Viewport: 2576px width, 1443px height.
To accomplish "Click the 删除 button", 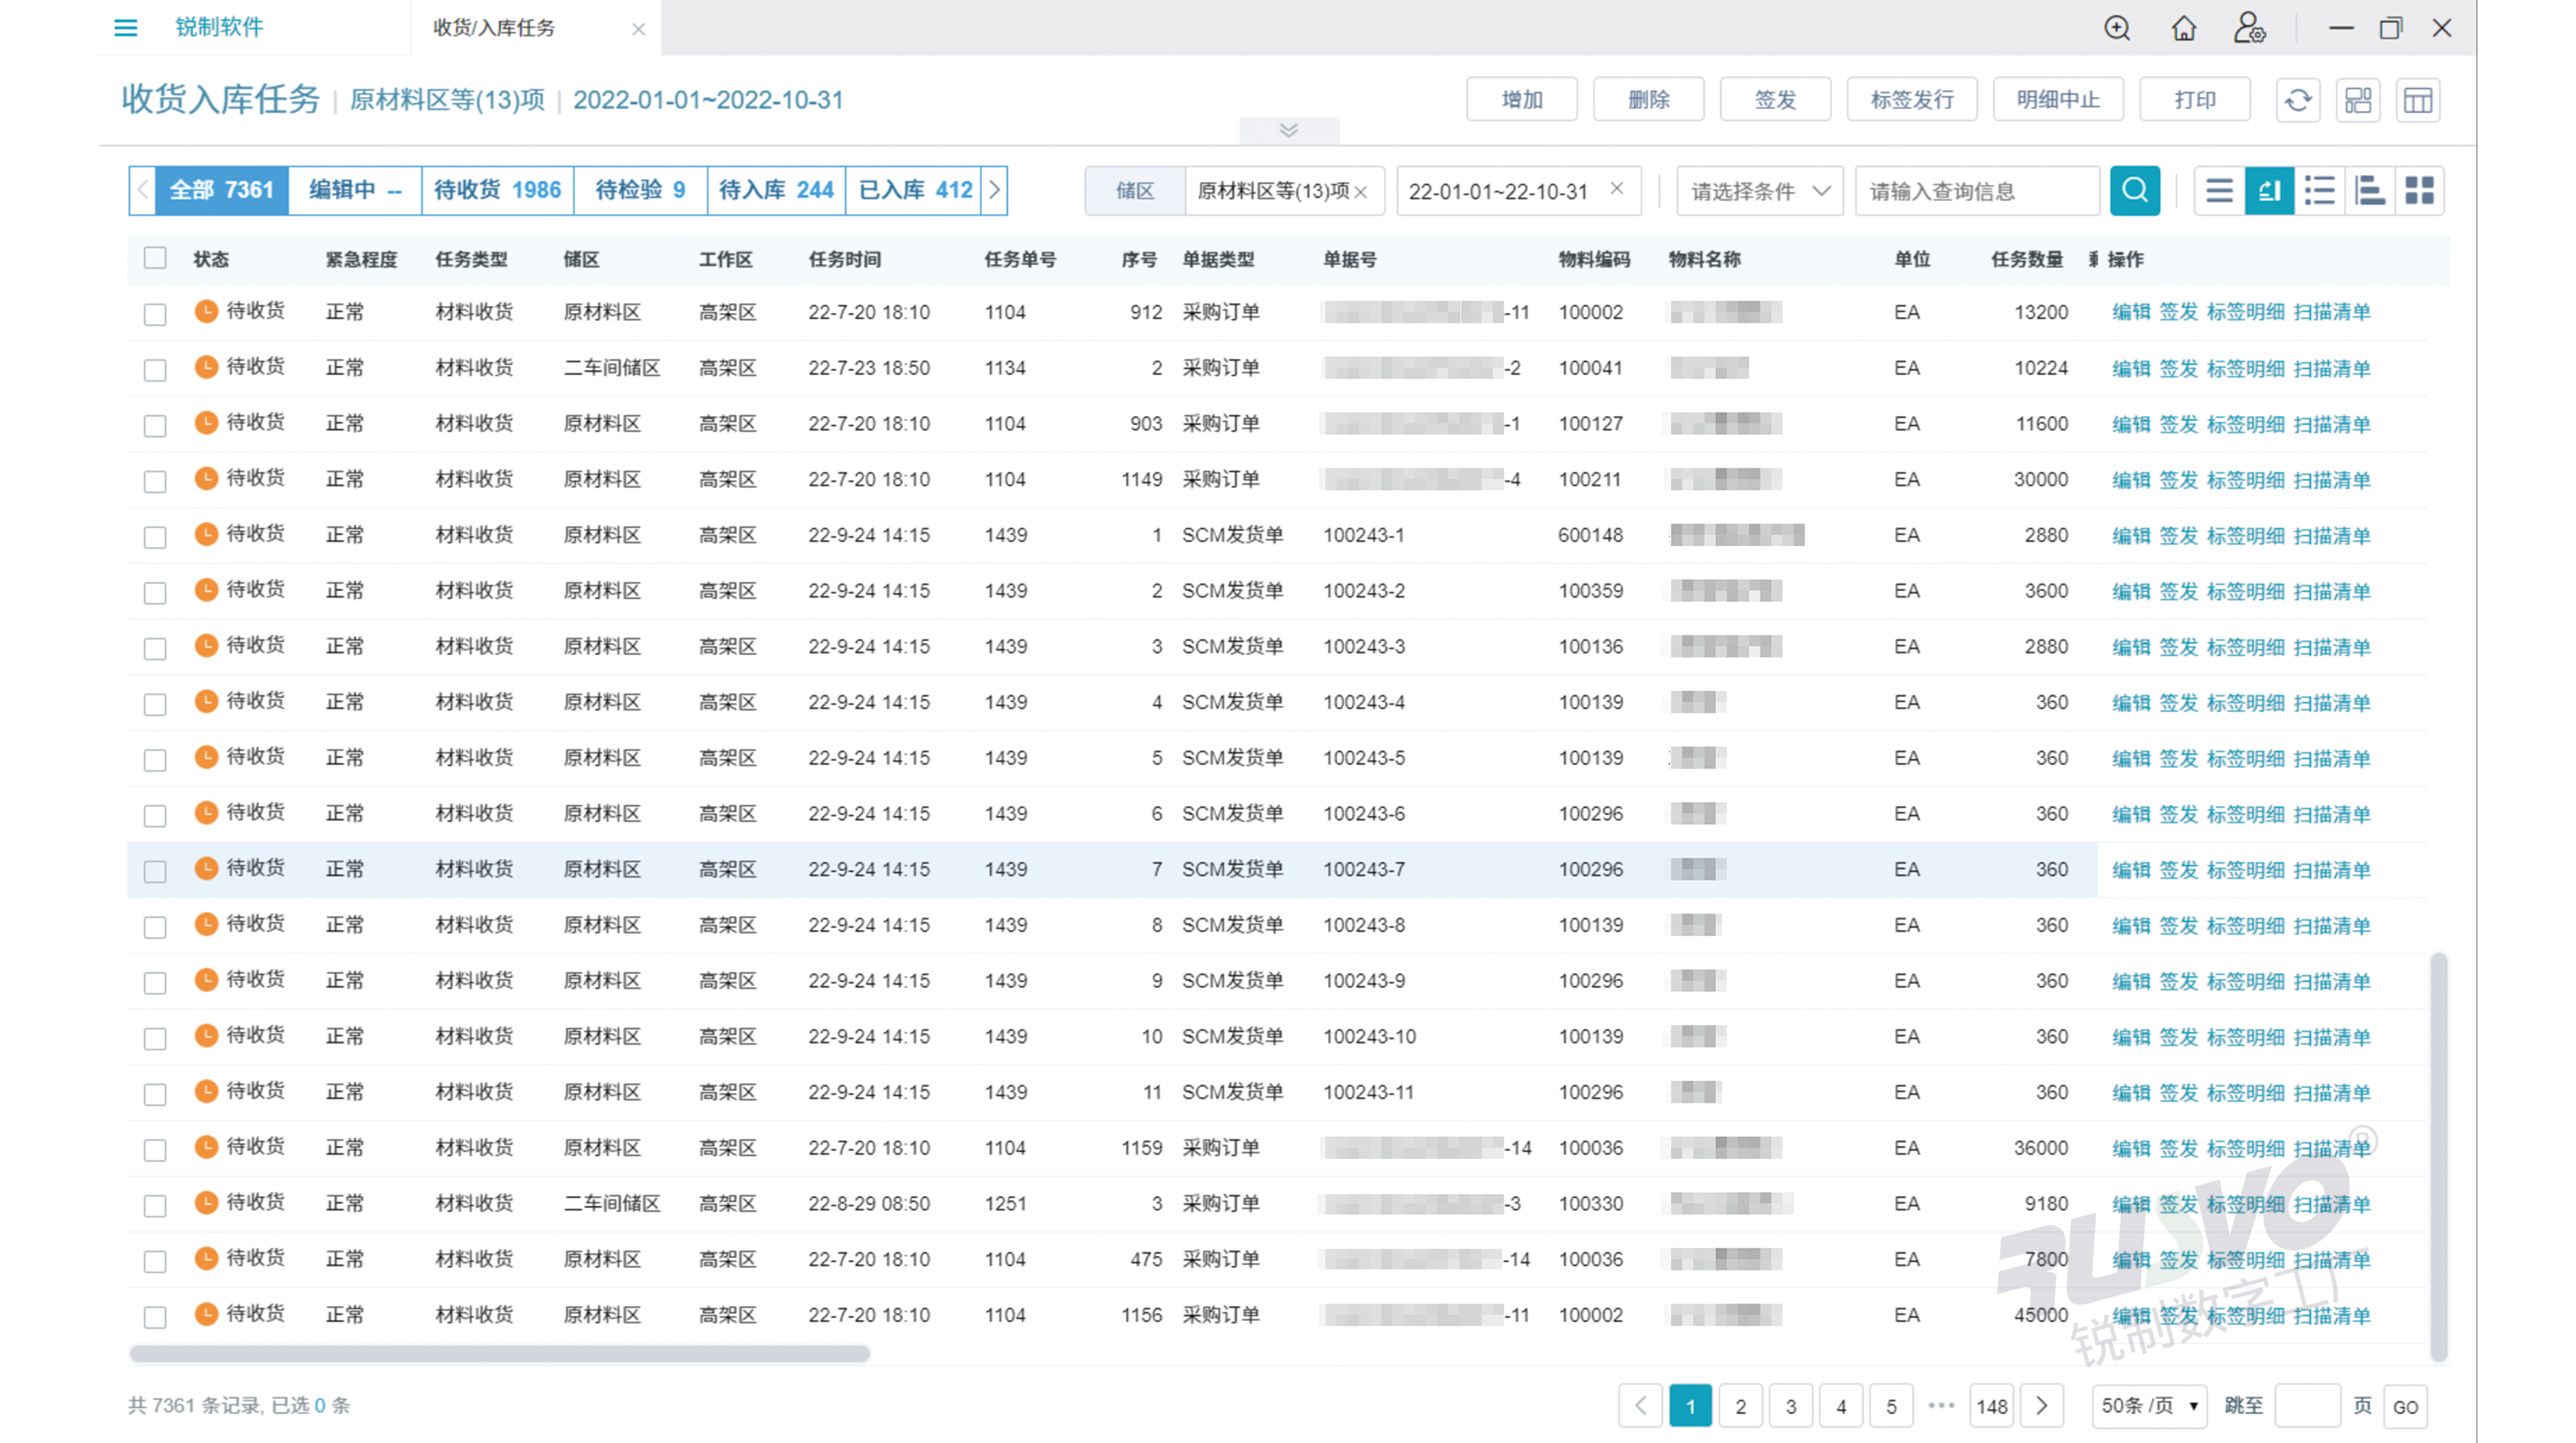I will 1648,100.
